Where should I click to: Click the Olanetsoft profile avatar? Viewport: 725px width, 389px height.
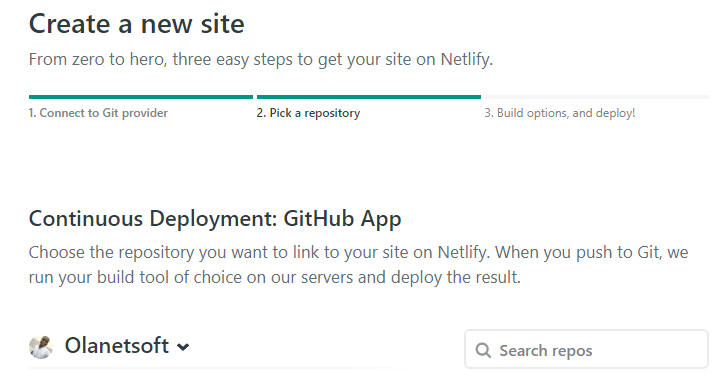click(x=41, y=347)
